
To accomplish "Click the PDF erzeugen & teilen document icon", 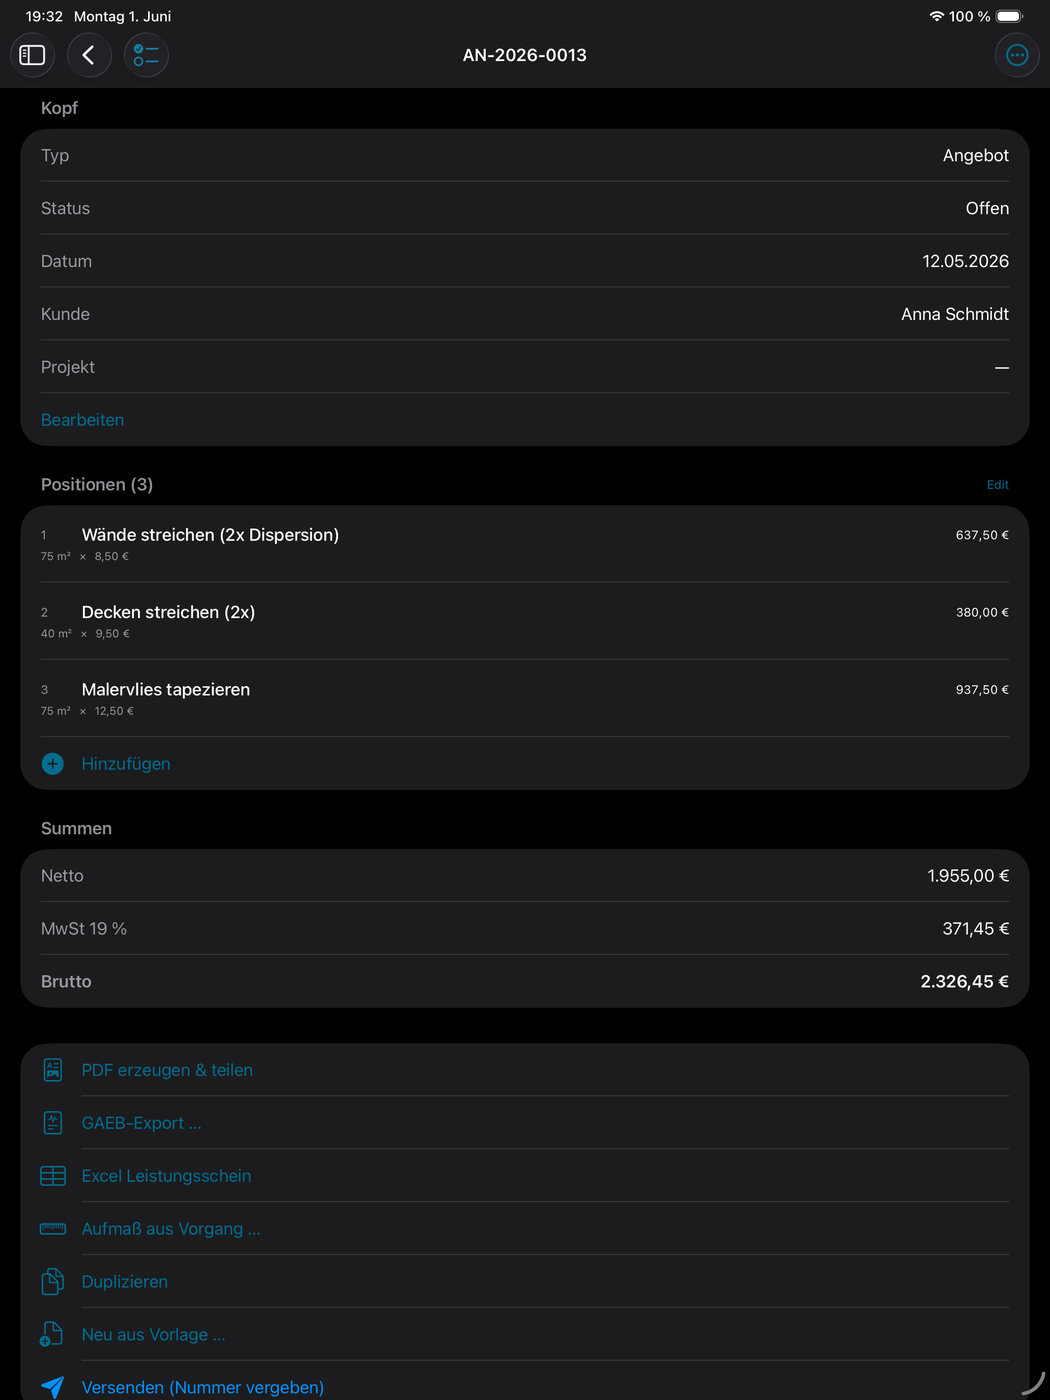I will point(53,1070).
